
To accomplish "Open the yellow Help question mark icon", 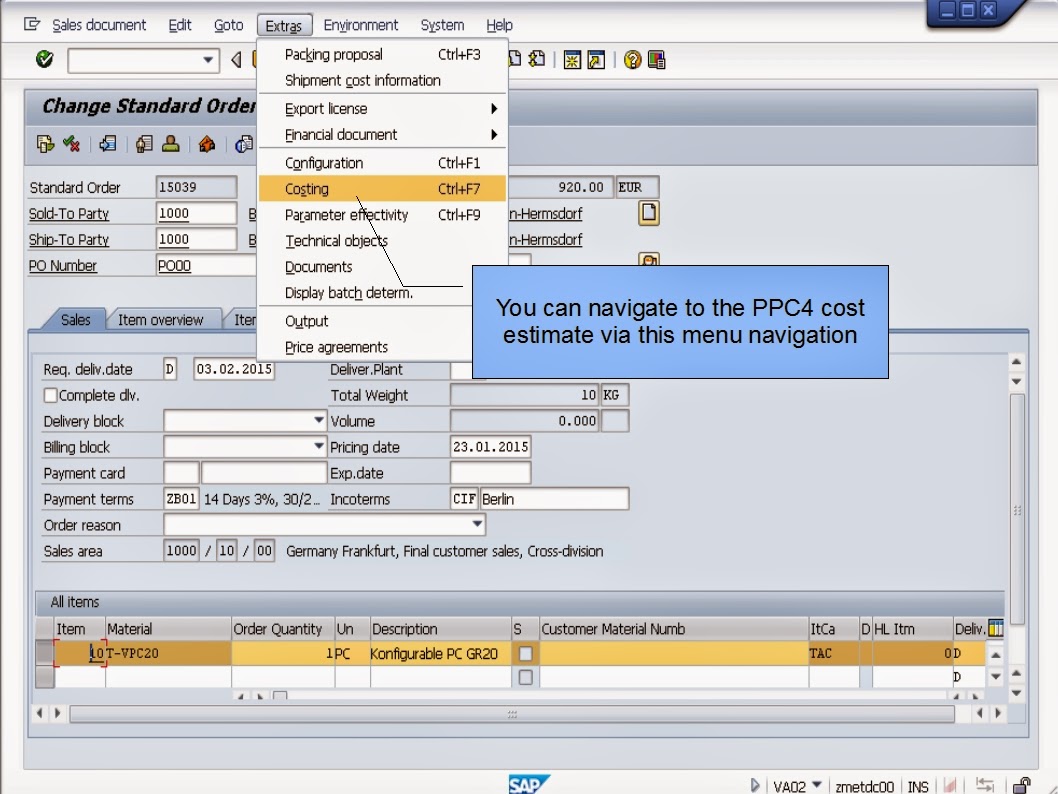I will pos(632,60).
